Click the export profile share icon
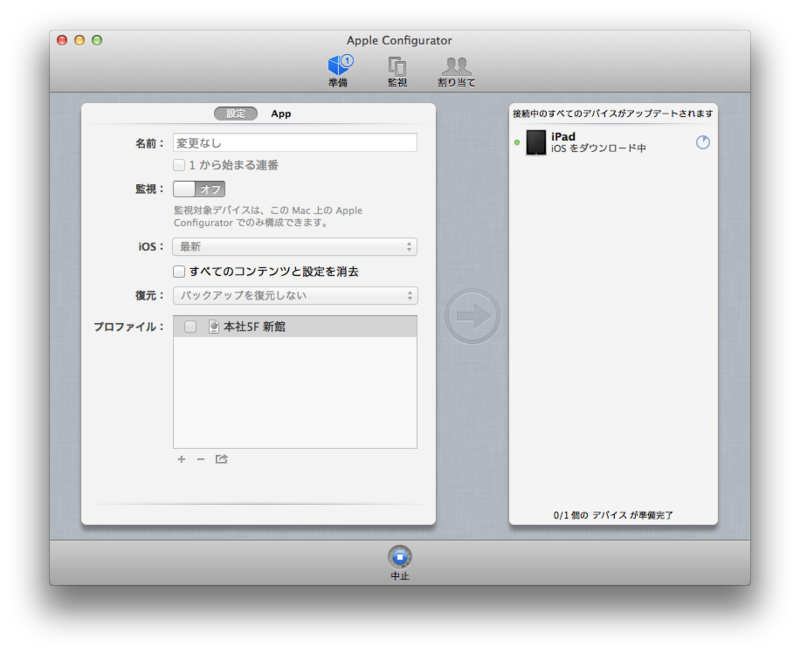 click(221, 460)
